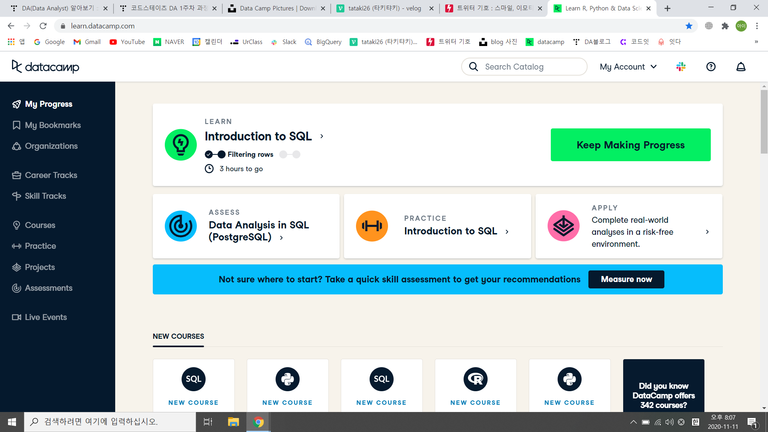768x432 pixels.
Task: Open the Chrome profile avatar
Action: [x=741, y=26]
